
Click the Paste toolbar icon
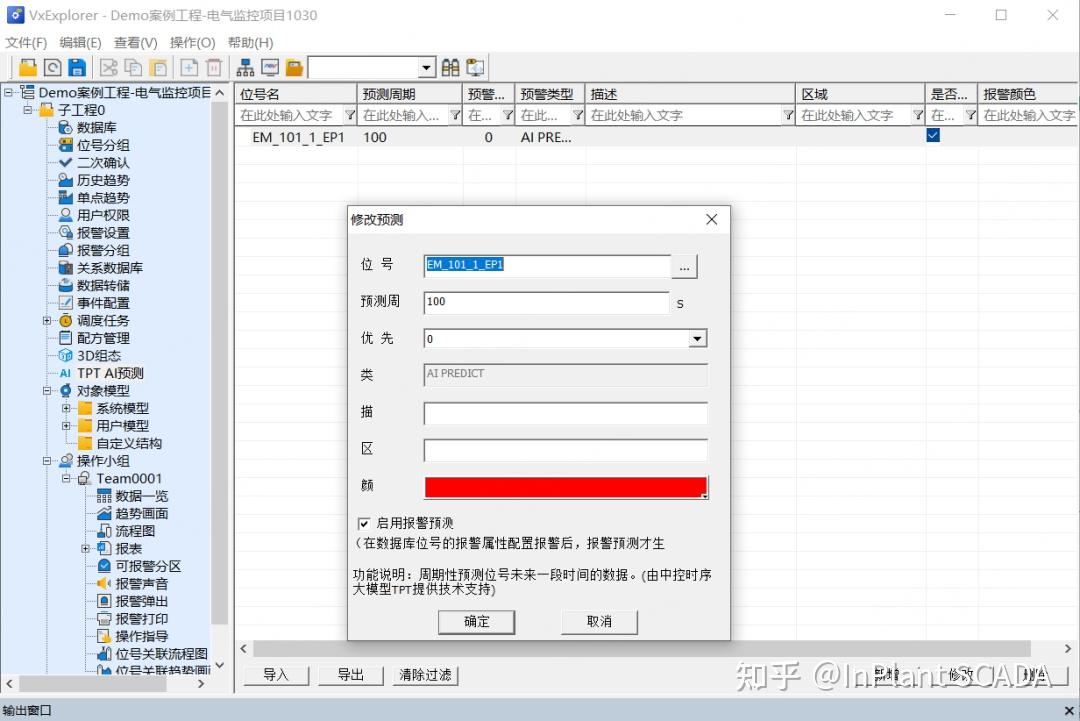[160, 67]
